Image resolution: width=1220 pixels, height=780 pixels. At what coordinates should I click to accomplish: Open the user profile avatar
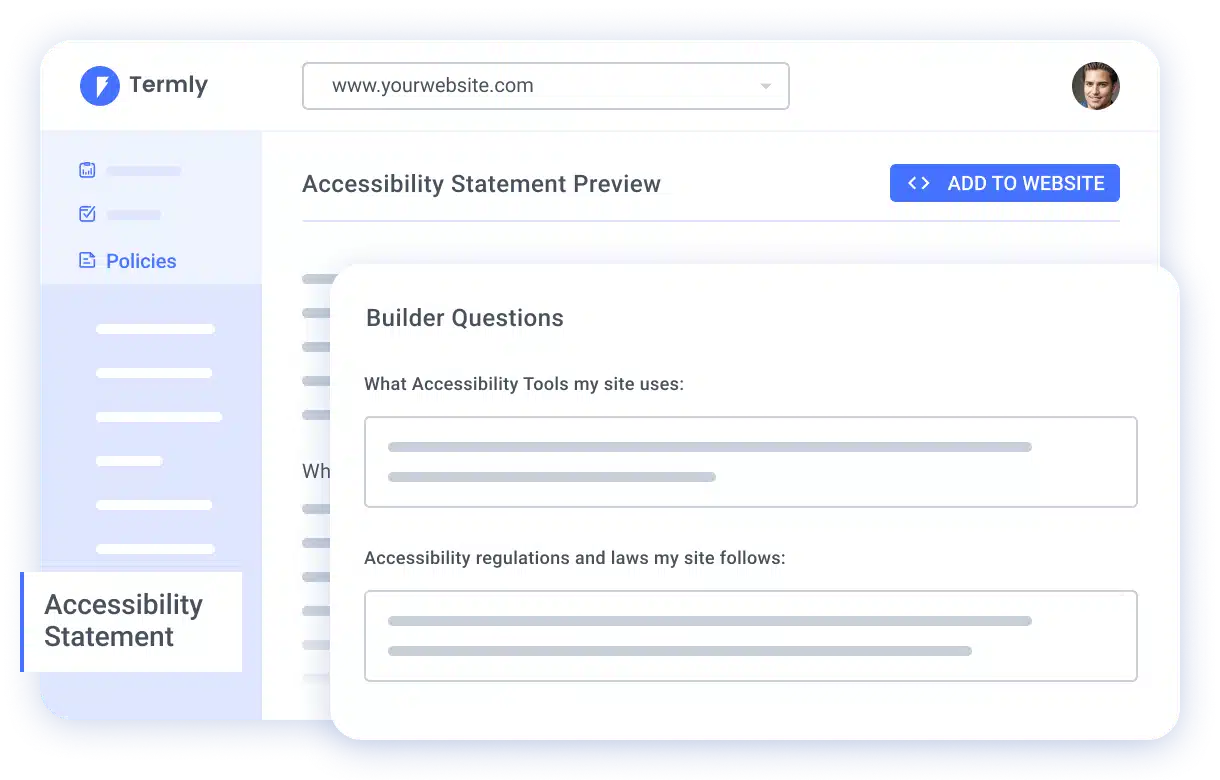(1095, 86)
